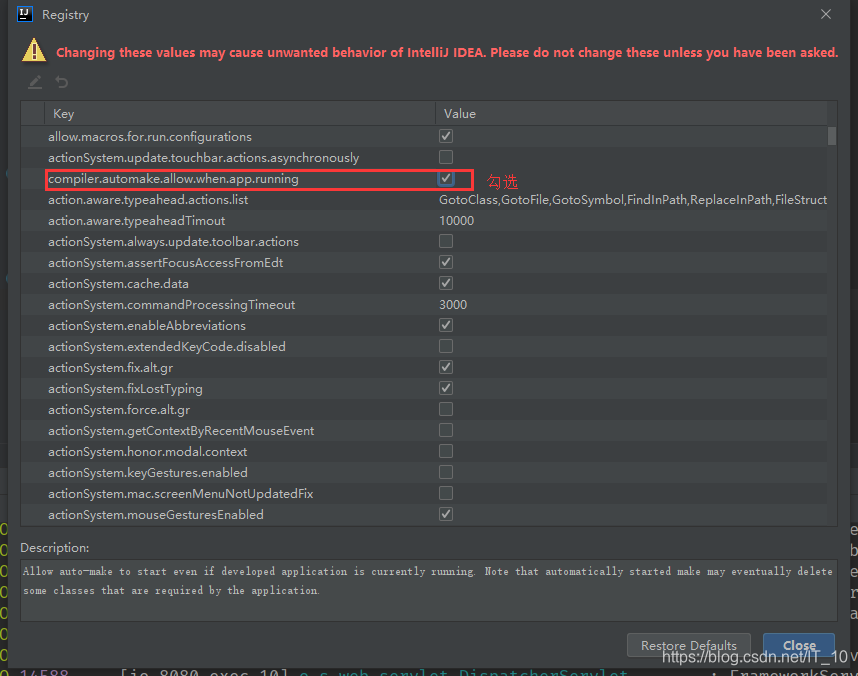Click the edit pencil icon in Registry toolbar
The image size is (858, 676).
coord(35,82)
